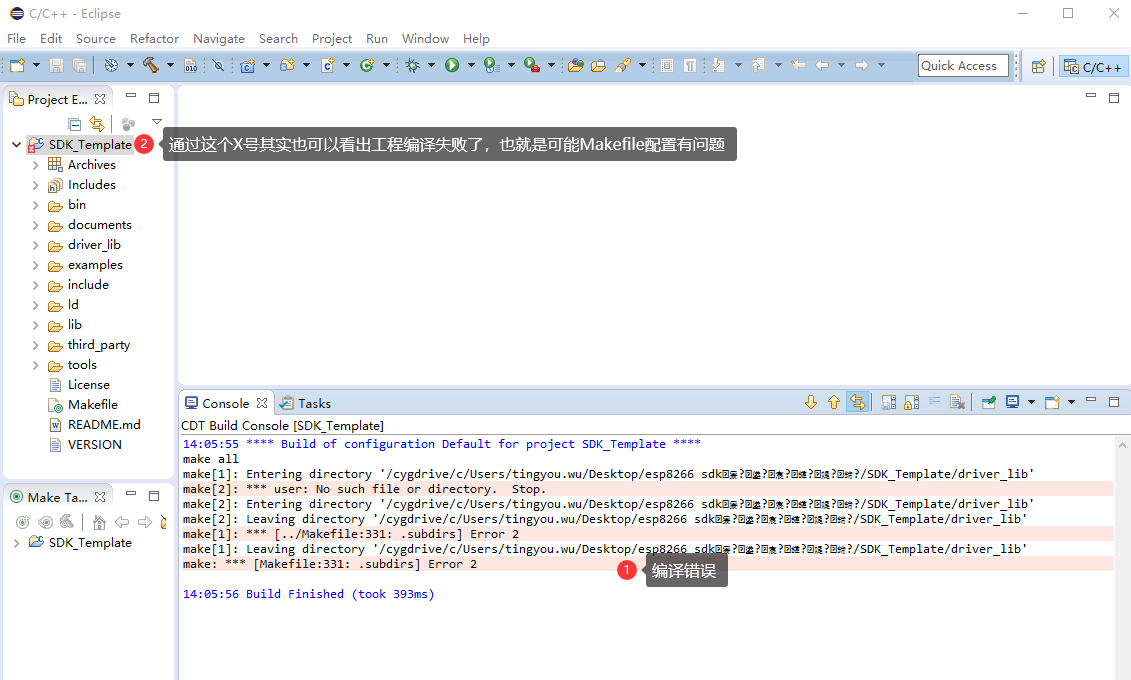Open Element in Binary toolbar icon
Image resolution: width=1131 pixels, height=680 pixels.
pos(190,65)
